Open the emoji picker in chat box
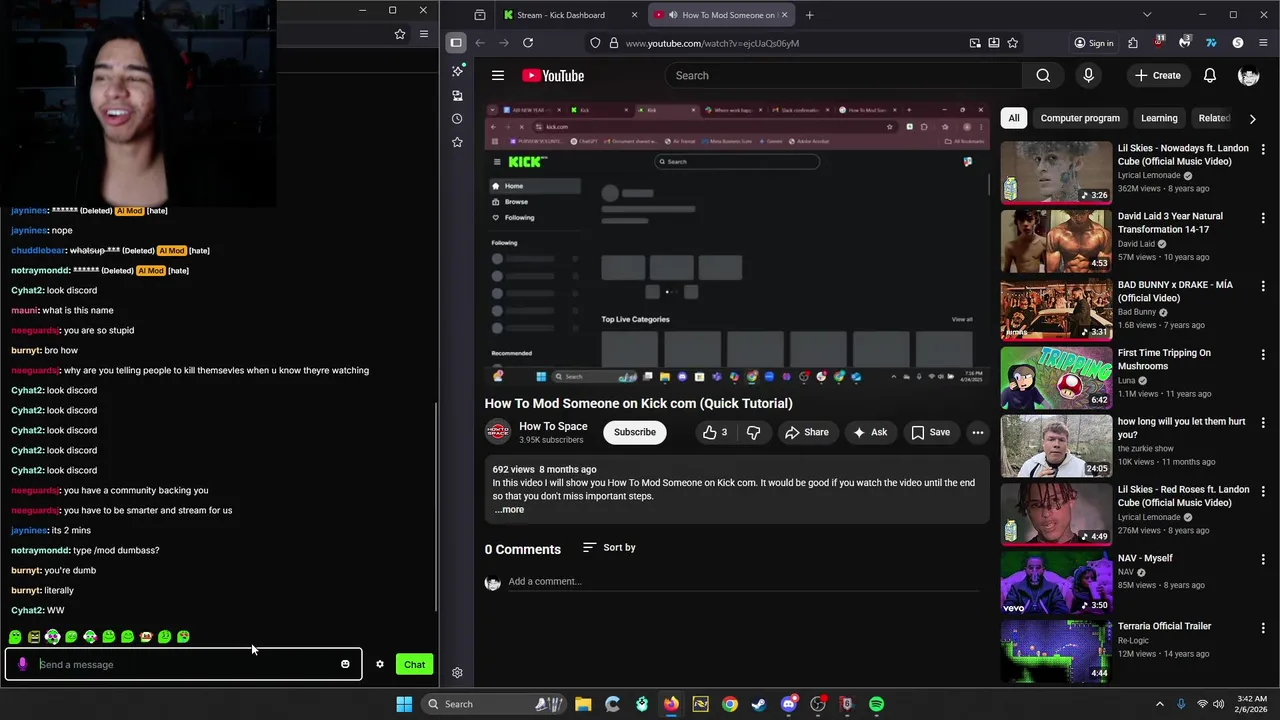1280x720 pixels. (345, 664)
